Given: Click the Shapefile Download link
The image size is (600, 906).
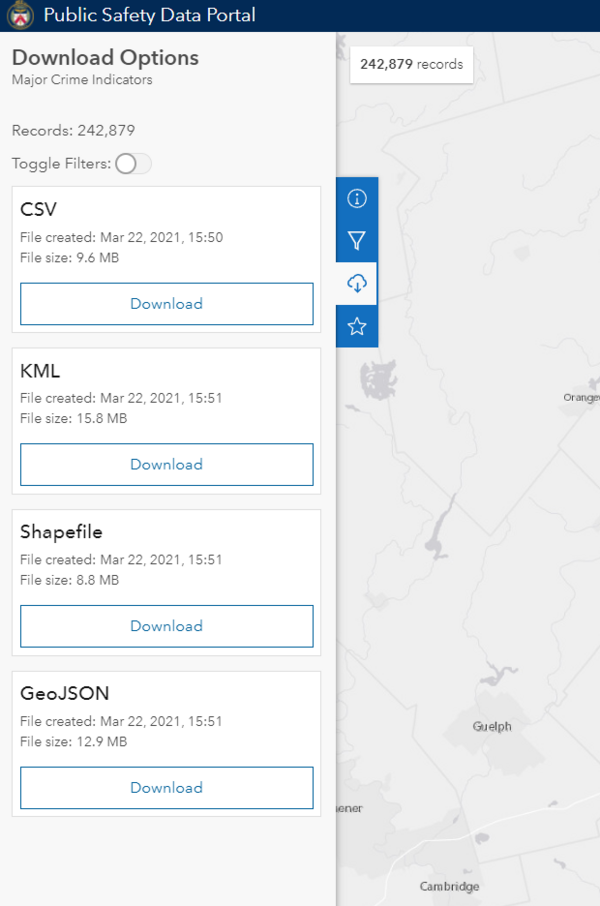Looking at the screenshot, I should [166, 626].
